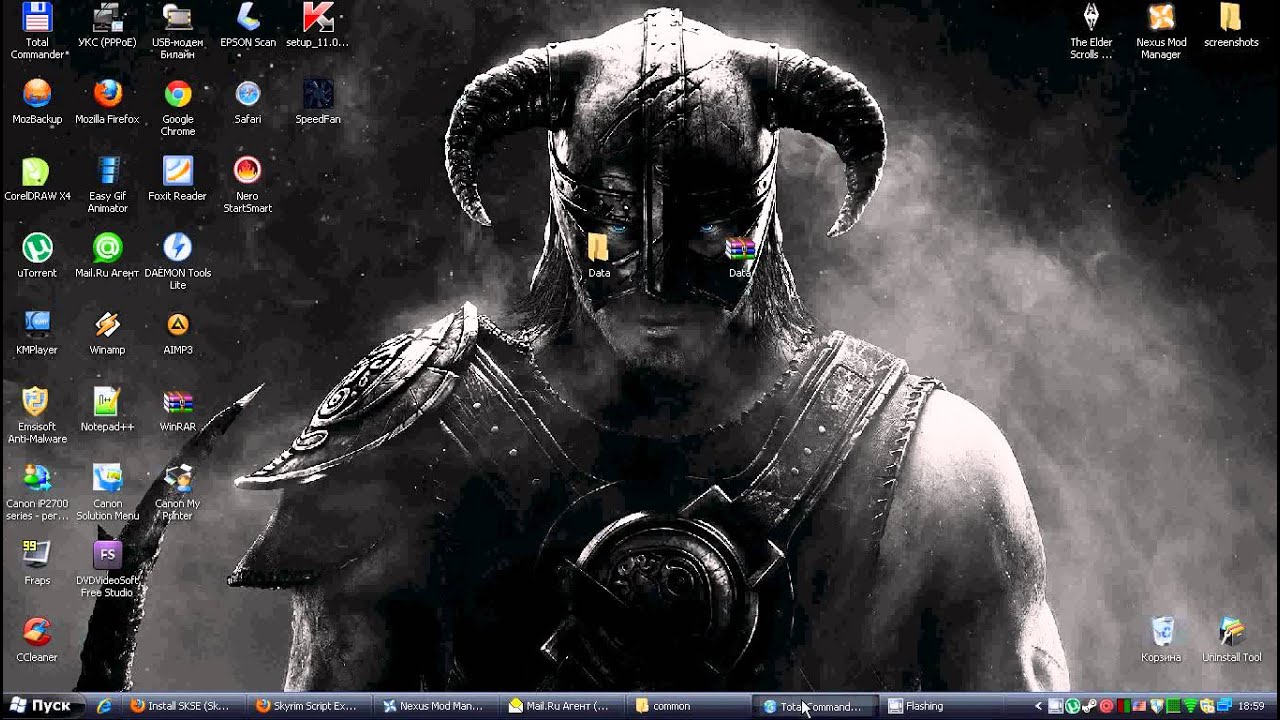Open Canon iP2700 series printer shortcut

37,492
